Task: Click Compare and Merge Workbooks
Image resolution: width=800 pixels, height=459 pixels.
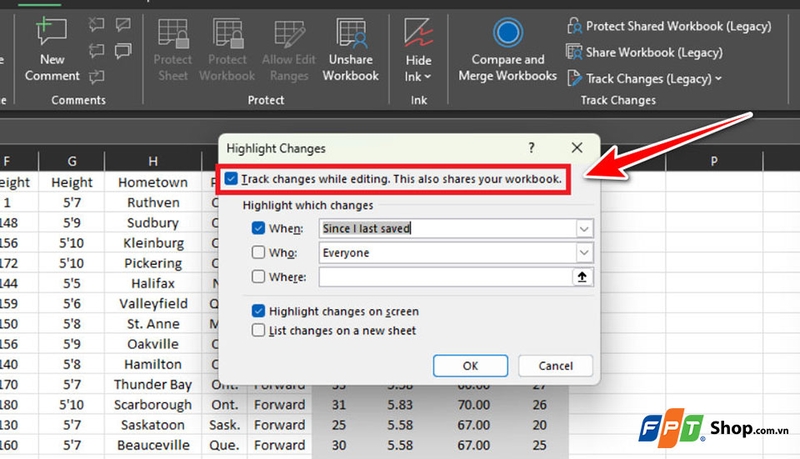Action: click(507, 50)
